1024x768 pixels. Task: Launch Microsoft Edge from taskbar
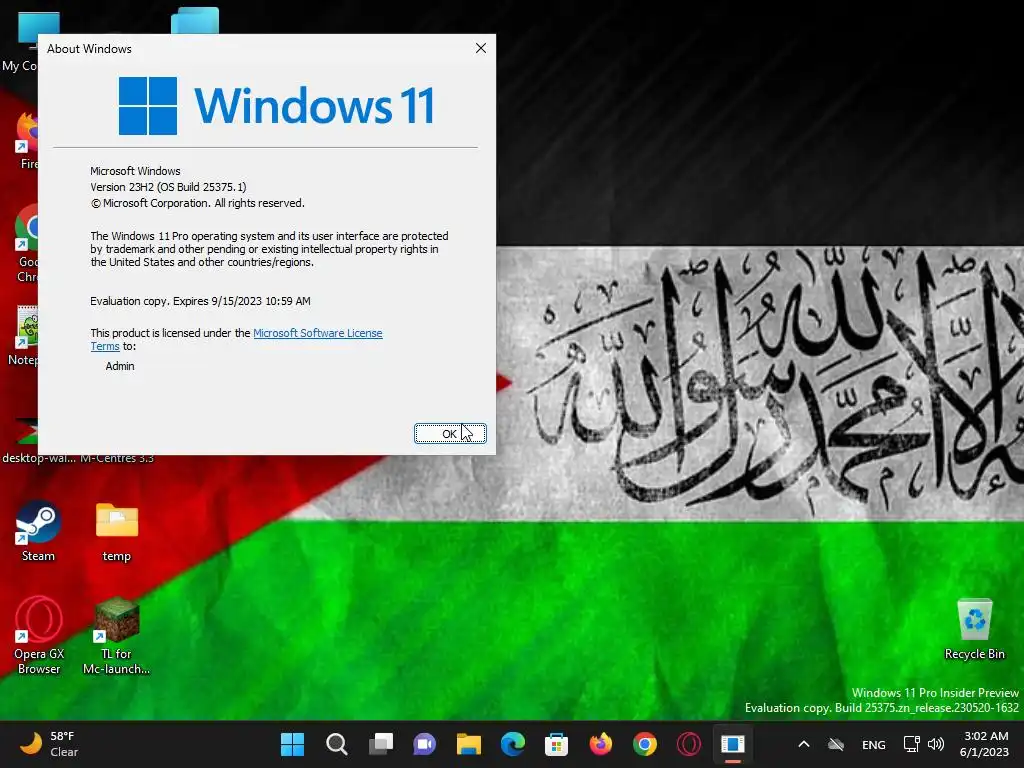click(513, 744)
